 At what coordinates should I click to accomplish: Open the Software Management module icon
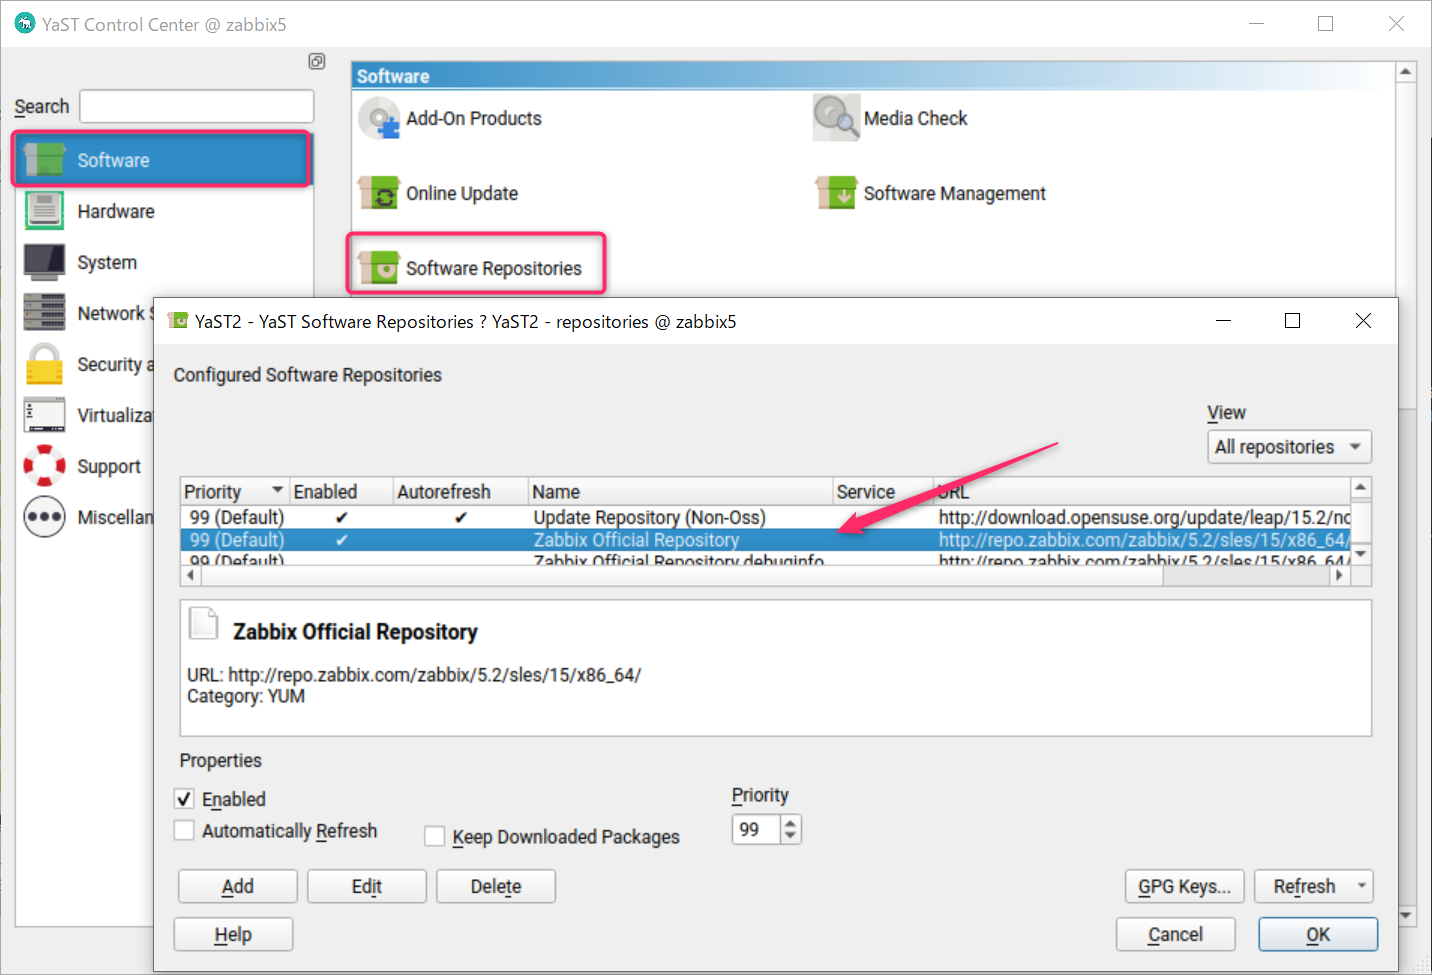tap(837, 192)
